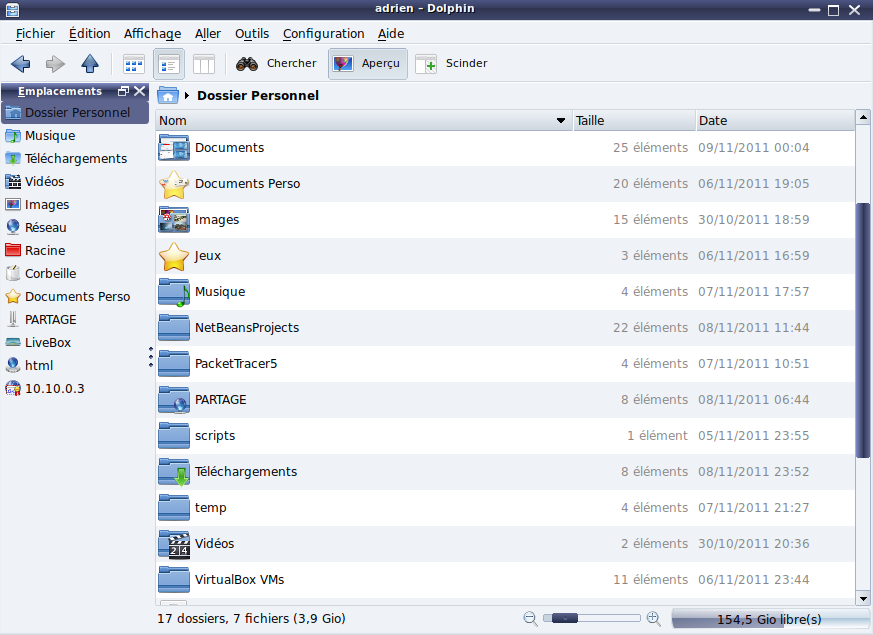Click the 154,5 Gio libre(s) space bar

click(769, 619)
